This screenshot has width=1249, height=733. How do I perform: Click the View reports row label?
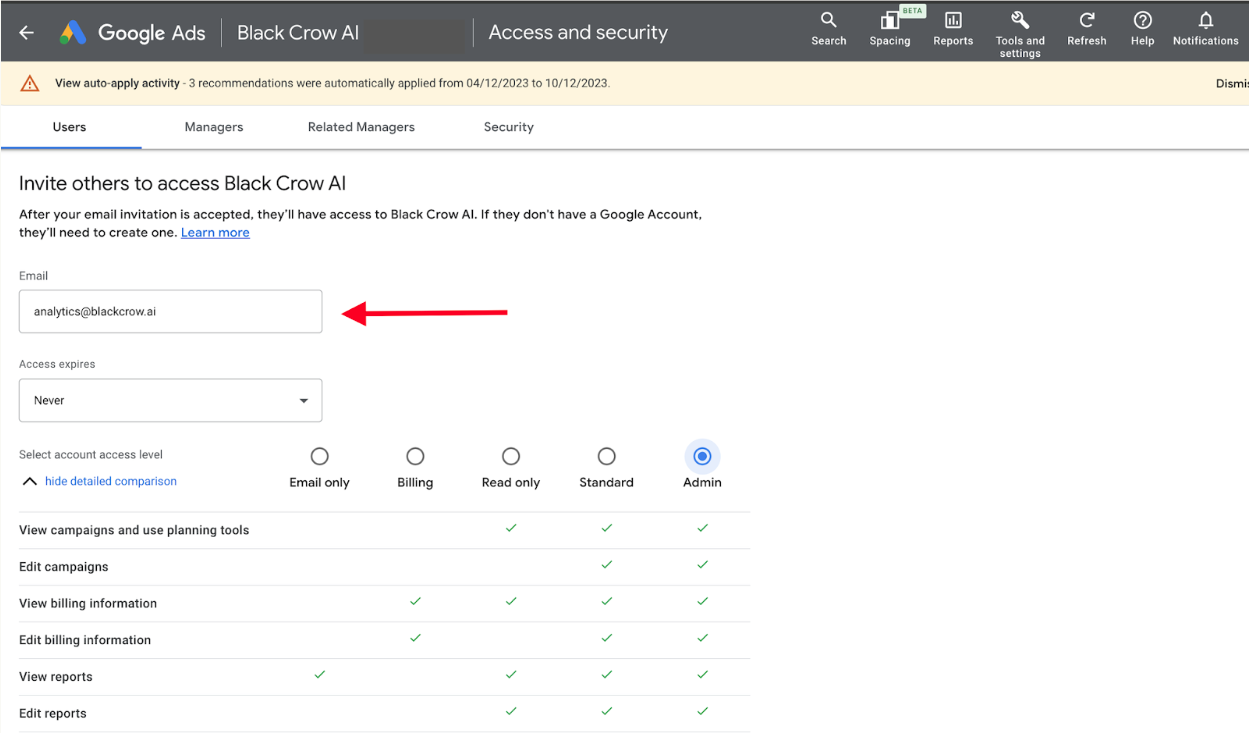click(x=56, y=677)
